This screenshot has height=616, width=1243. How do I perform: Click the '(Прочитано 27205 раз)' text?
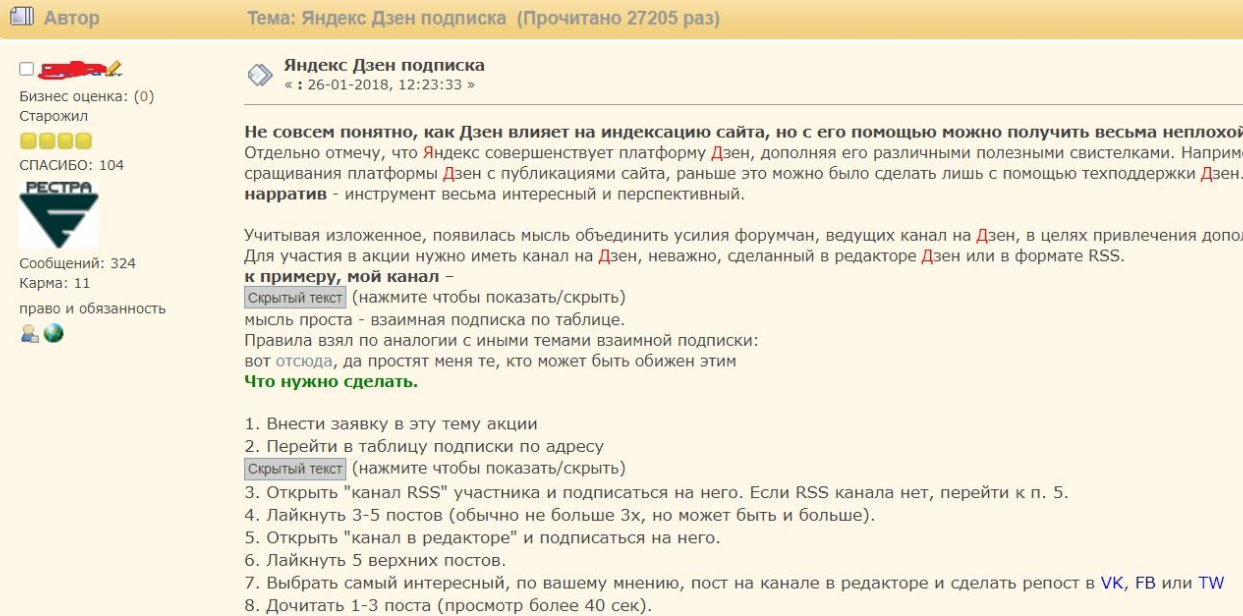pos(618,19)
